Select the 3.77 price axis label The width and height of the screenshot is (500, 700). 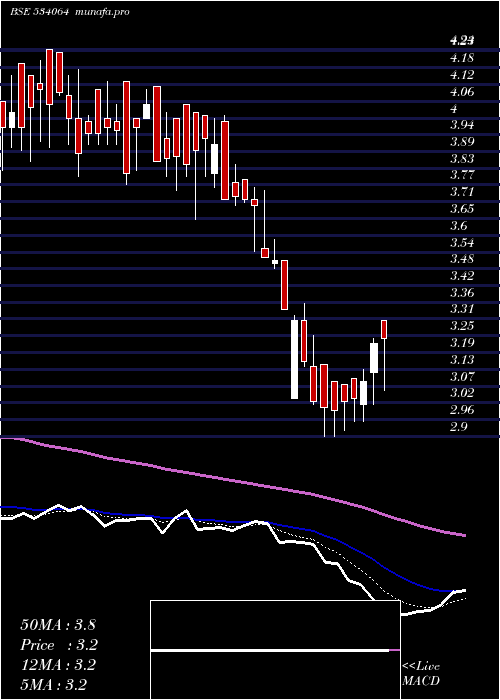point(462,175)
